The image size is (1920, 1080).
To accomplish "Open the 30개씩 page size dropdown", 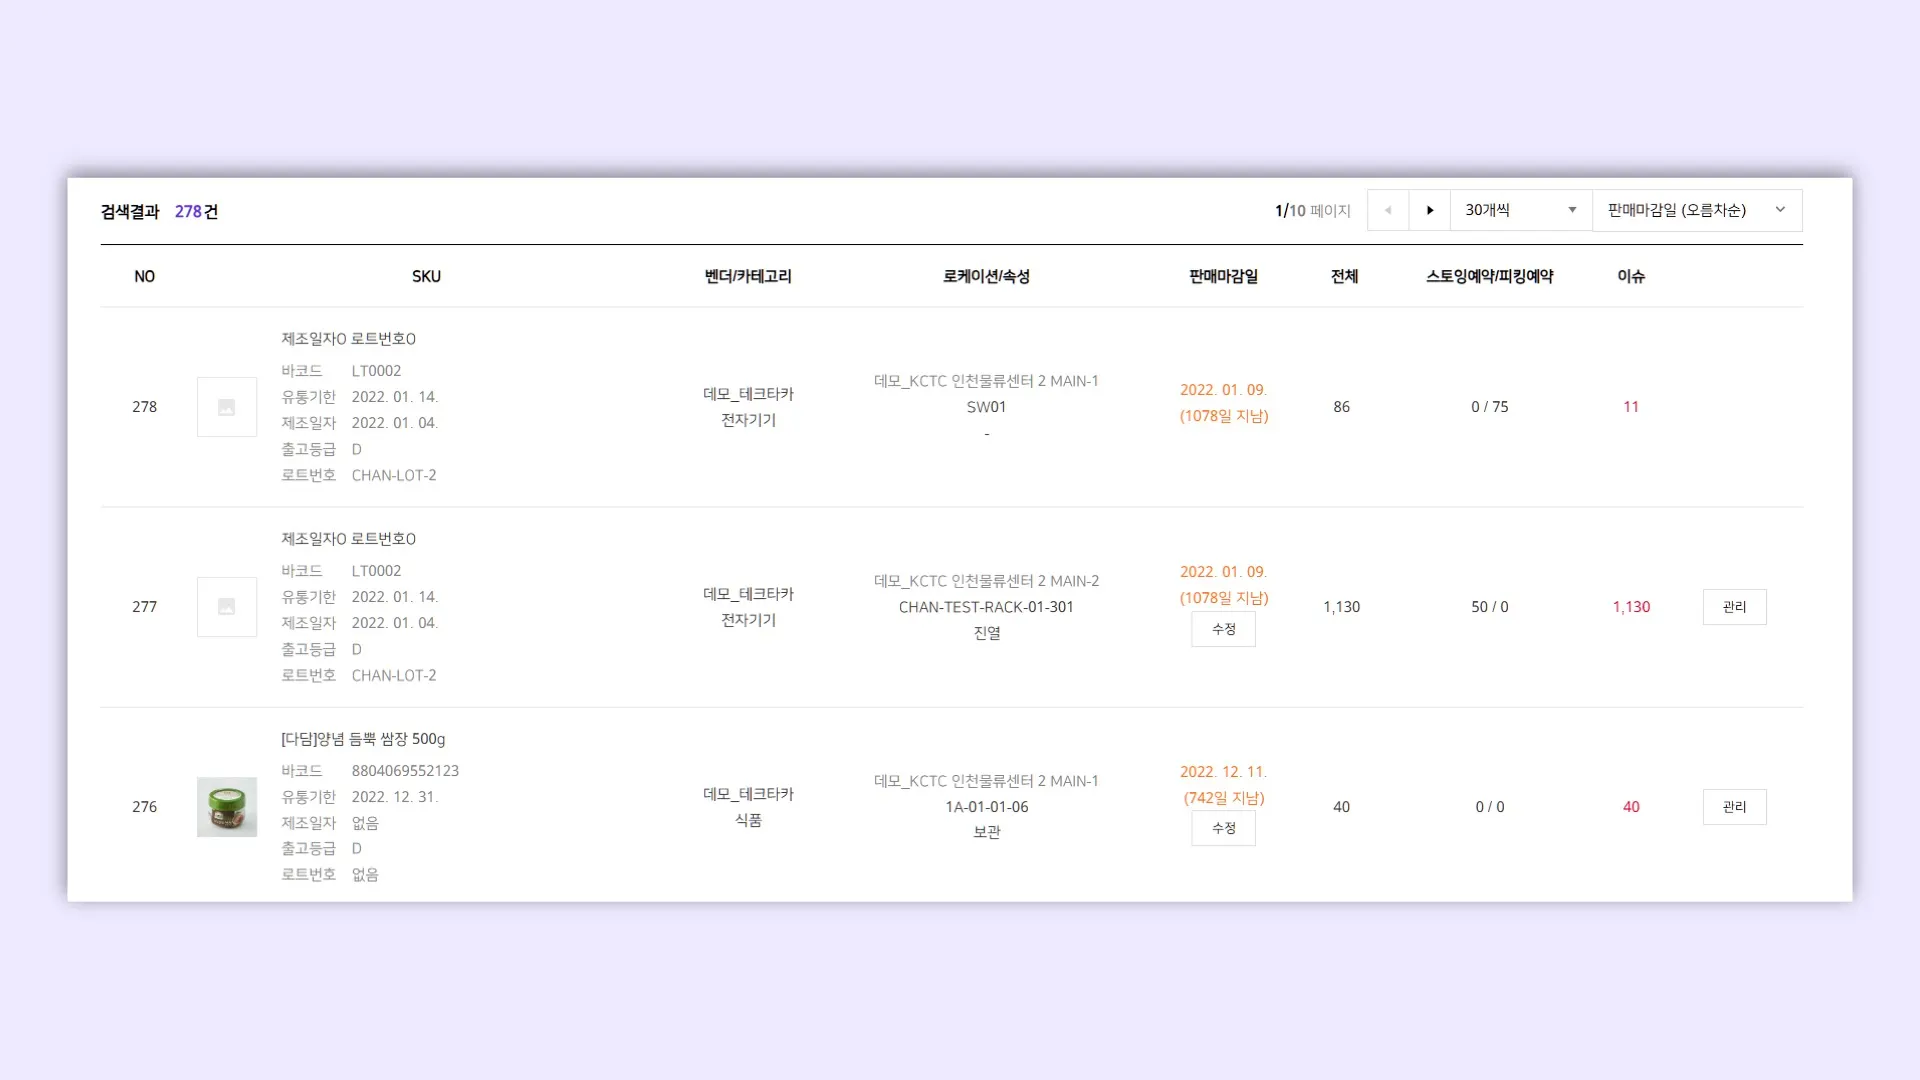I will [x=1520, y=210].
